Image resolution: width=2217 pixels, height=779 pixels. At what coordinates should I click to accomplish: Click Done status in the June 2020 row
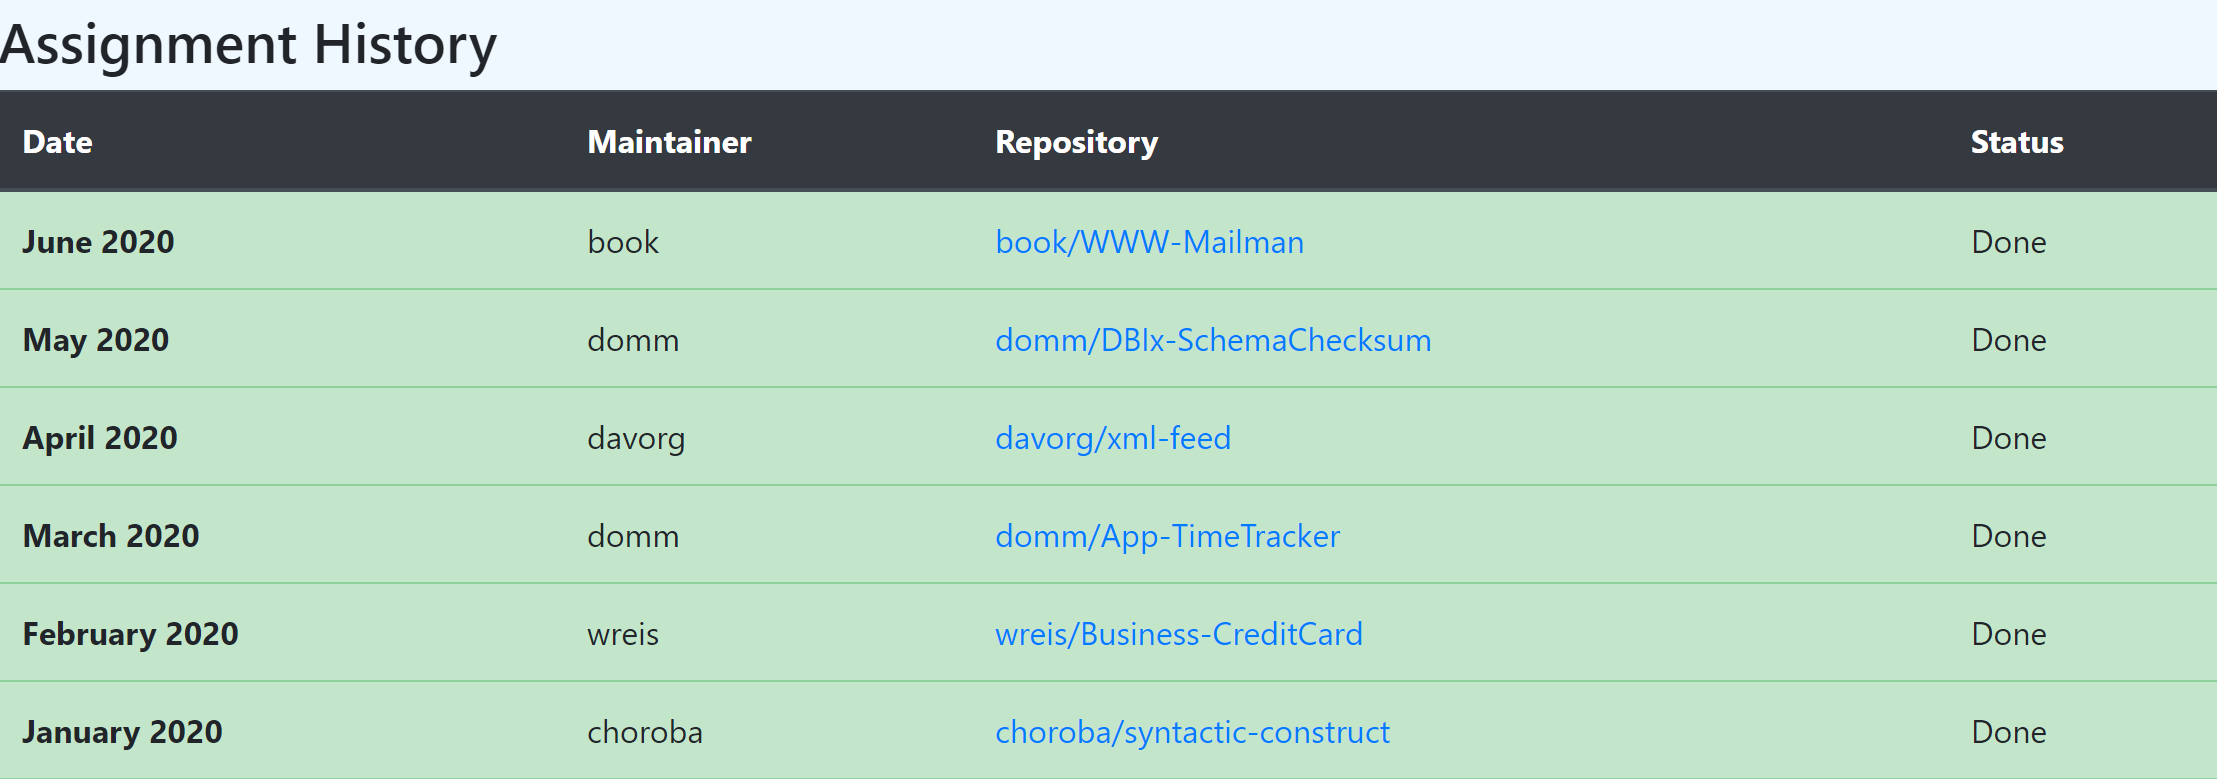[2009, 242]
